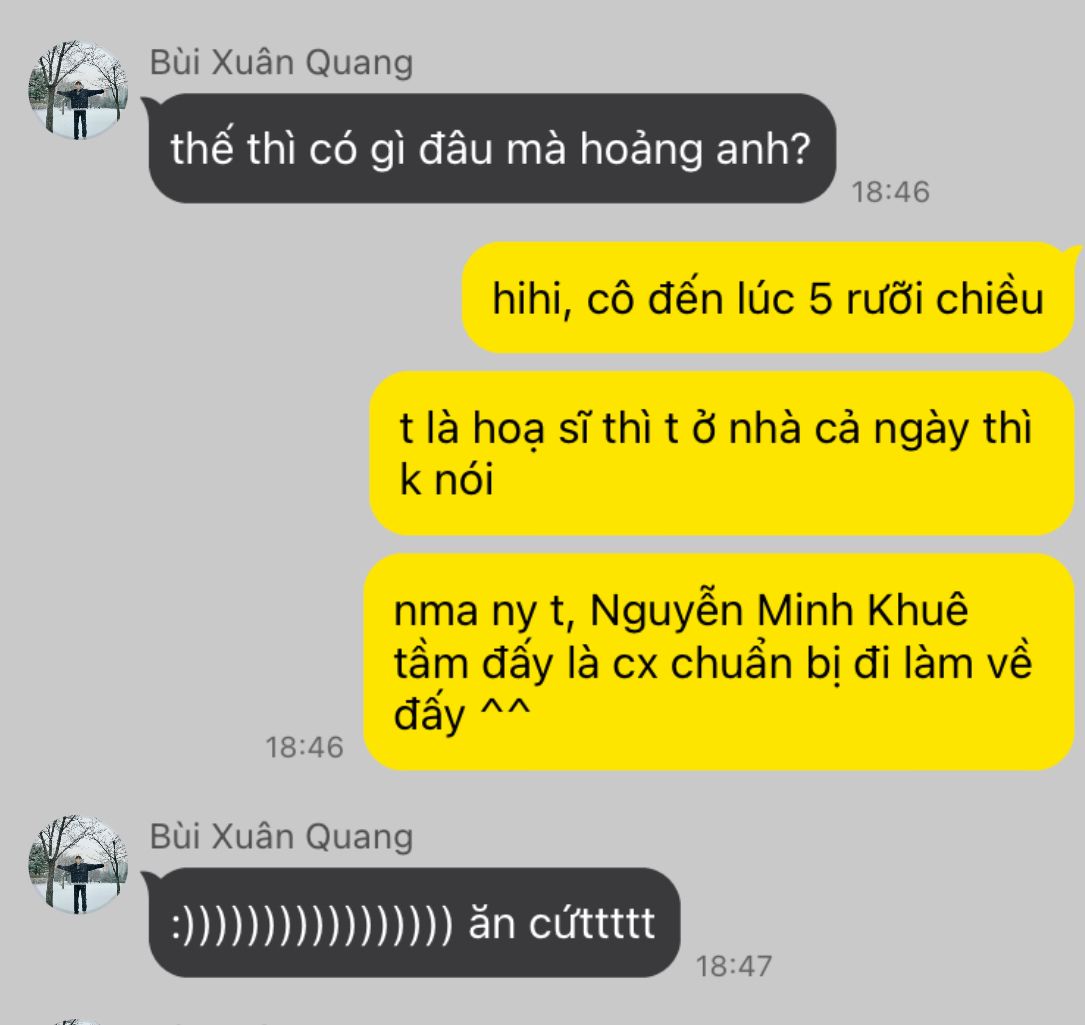The width and height of the screenshot is (1085, 1025).
Task: Click "5 rưỡi chiều" in the hihi message
Action: tap(926, 299)
